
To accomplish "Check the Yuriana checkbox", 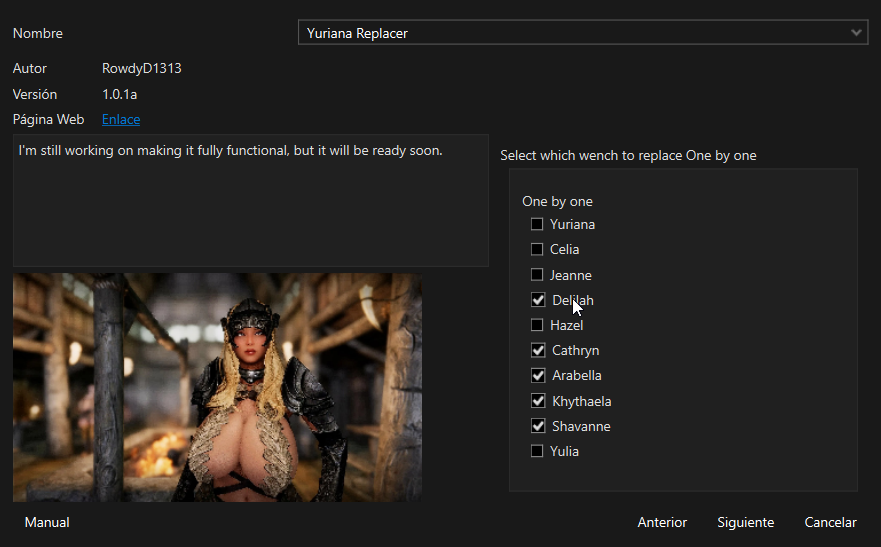I will (537, 224).
